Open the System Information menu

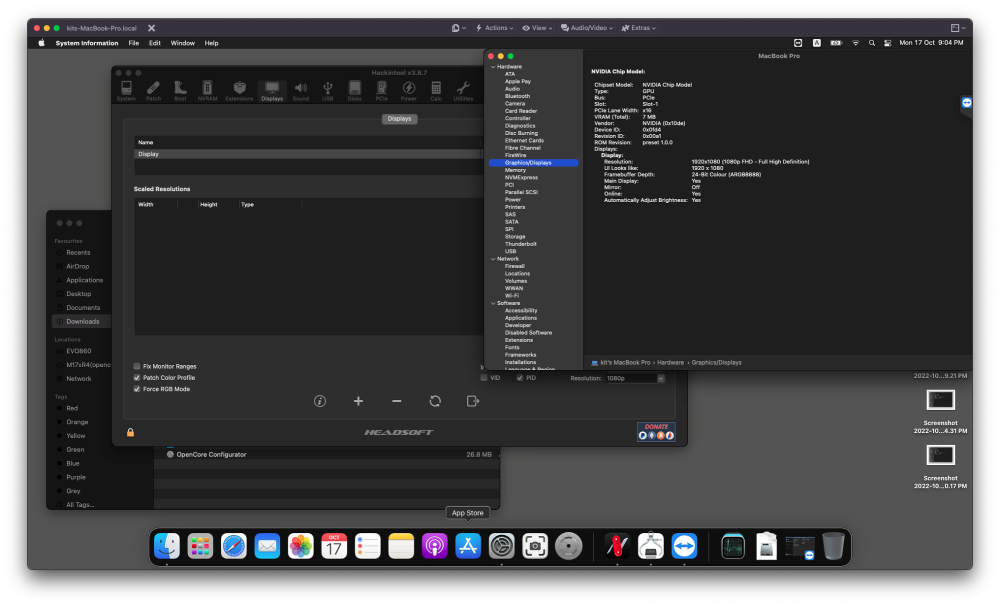pos(87,43)
